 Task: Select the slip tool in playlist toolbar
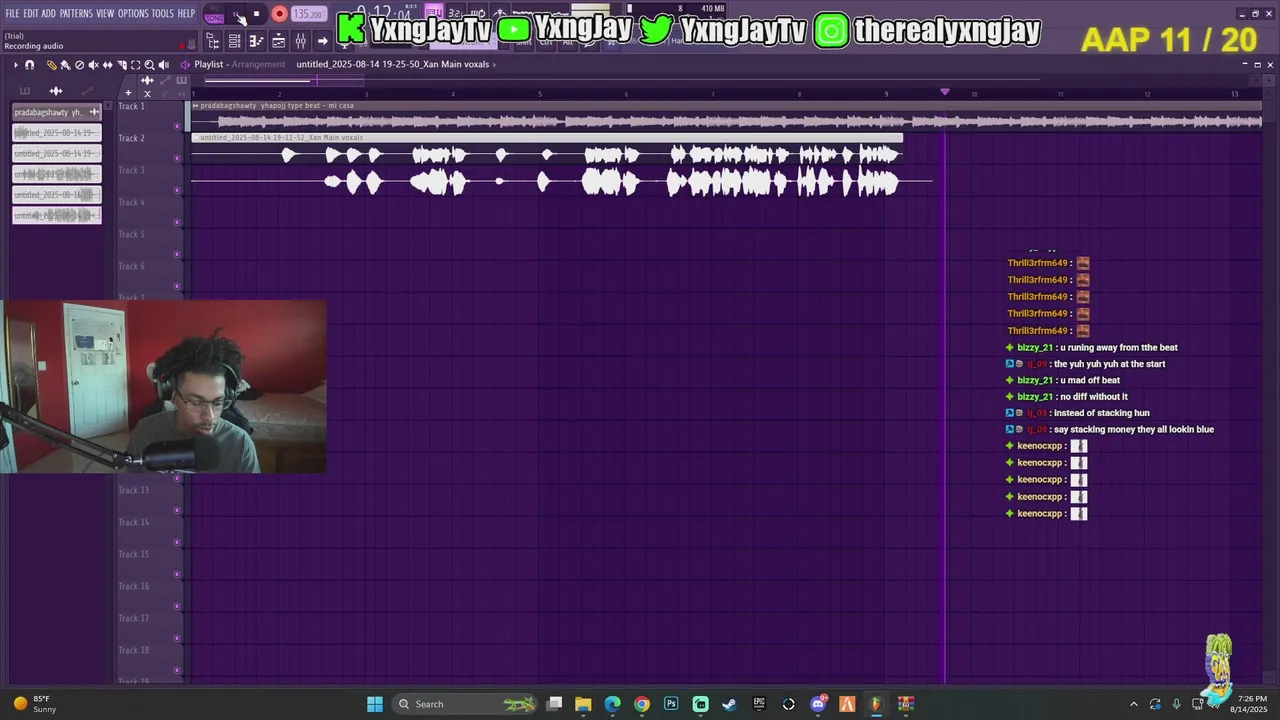click(x=108, y=65)
